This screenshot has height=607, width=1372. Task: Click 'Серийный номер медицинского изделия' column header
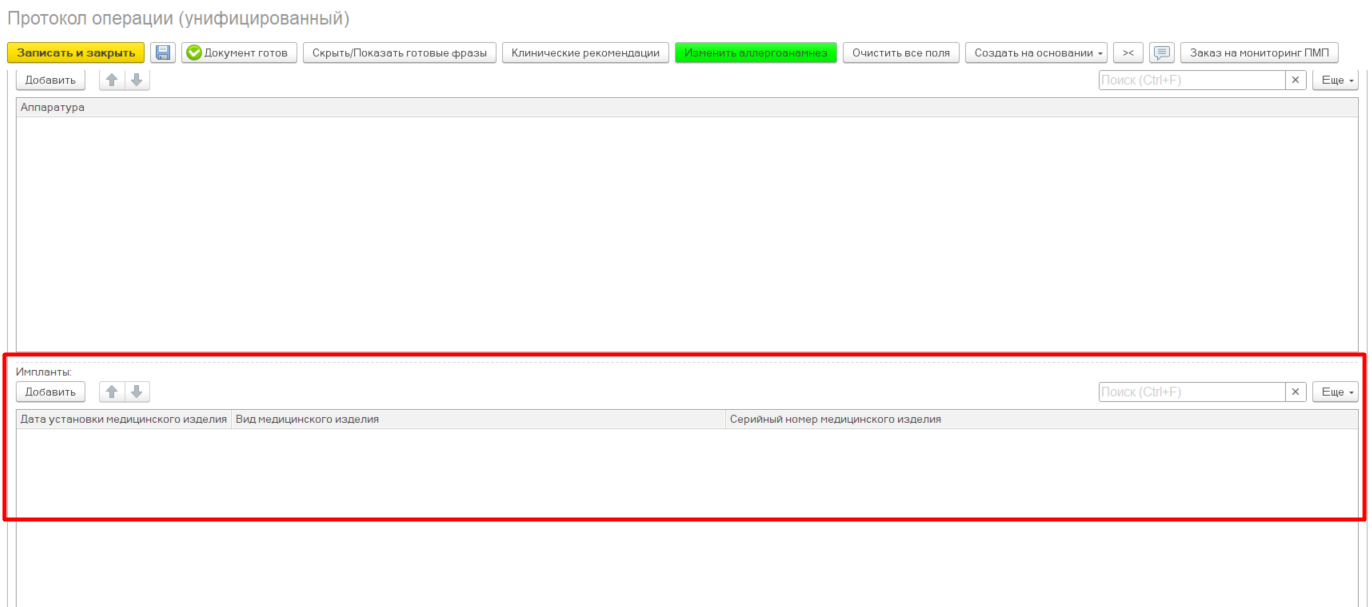(x=835, y=420)
